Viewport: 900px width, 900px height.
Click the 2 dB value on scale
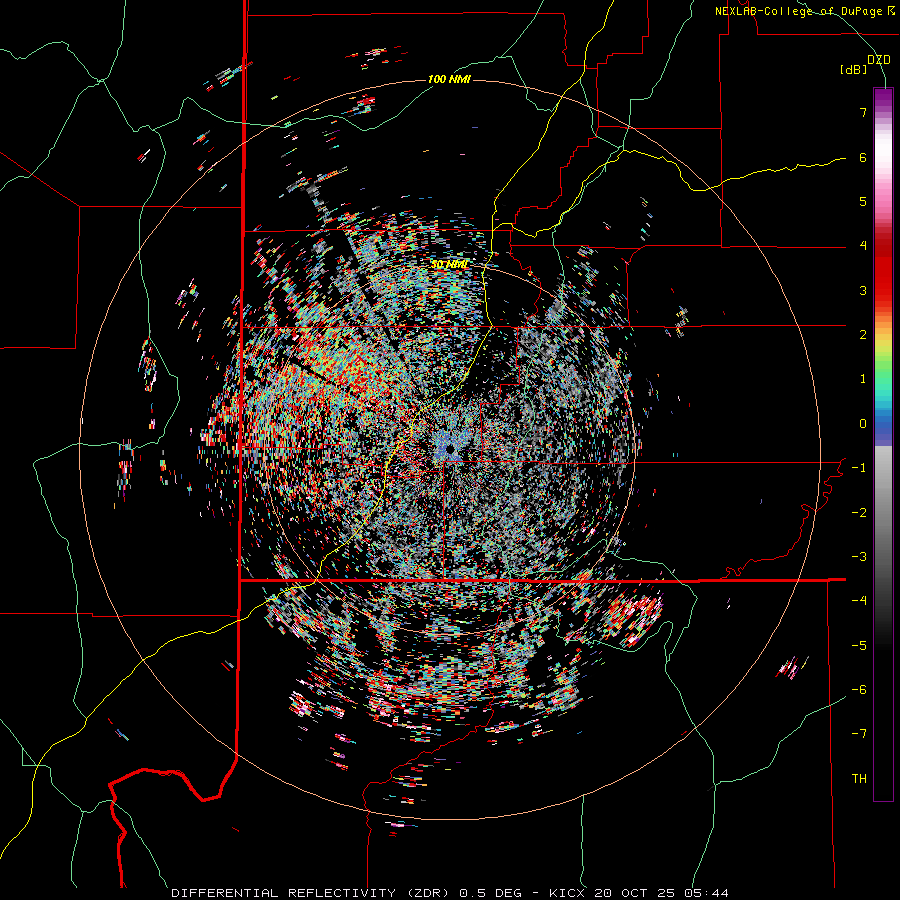863,335
